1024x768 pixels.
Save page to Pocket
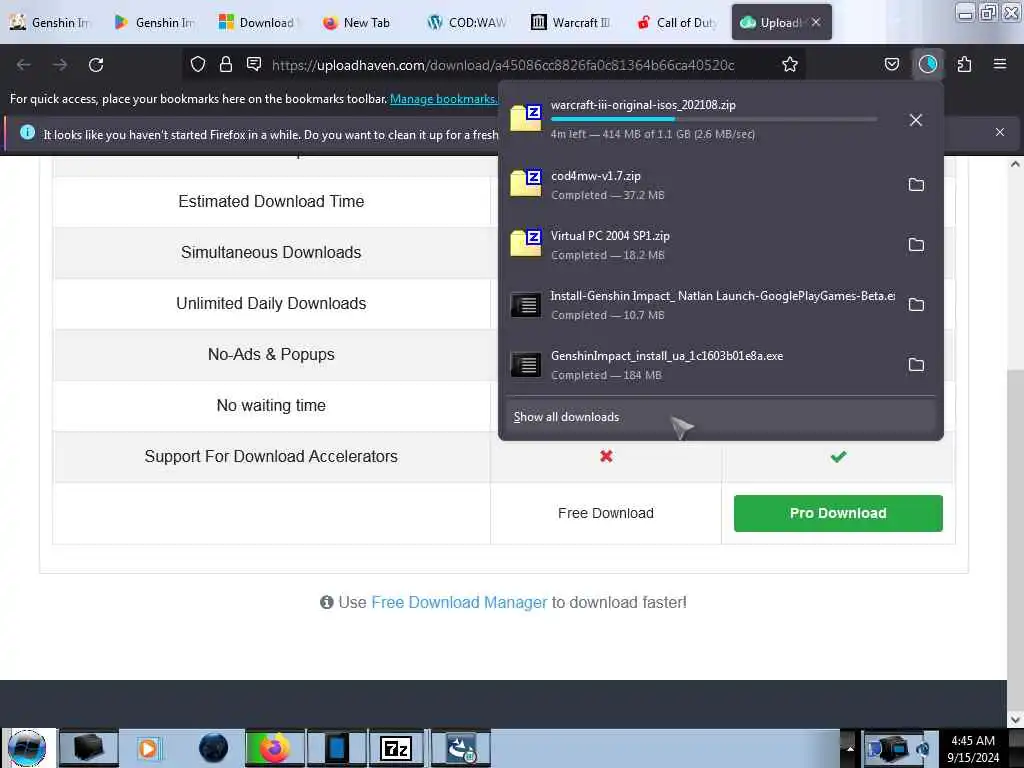(x=891, y=64)
